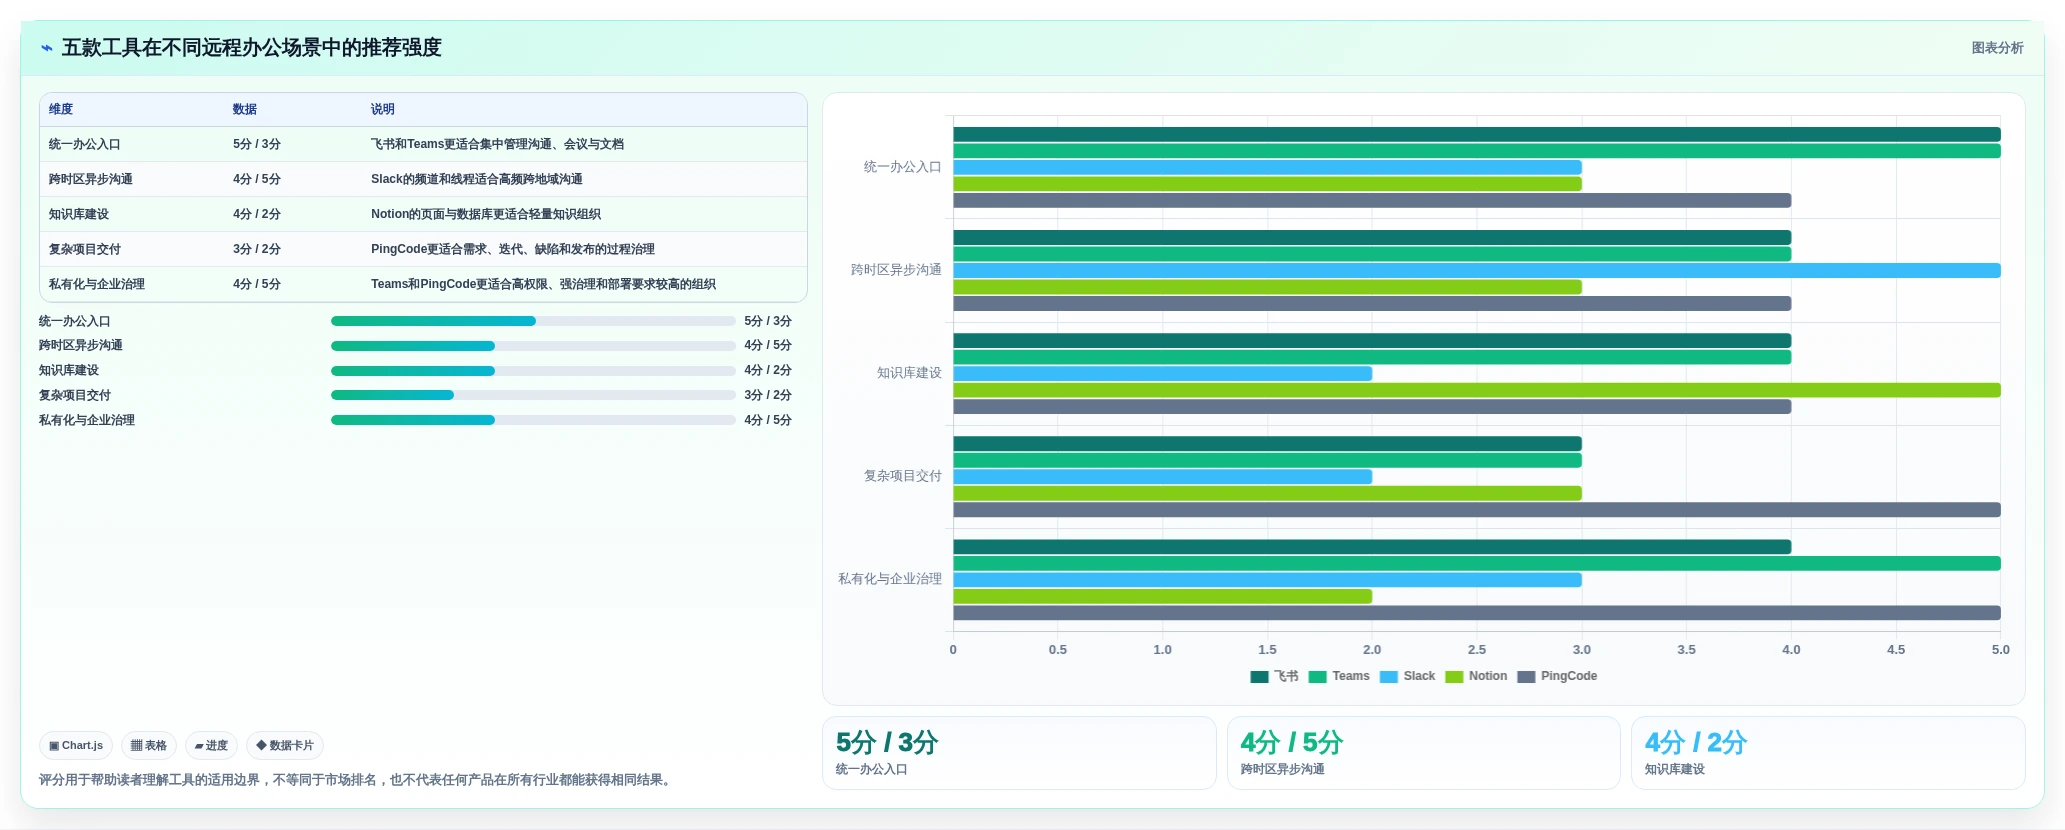Click the Teams bar in 私有化与企业治理 group

[x=1477, y=564]
